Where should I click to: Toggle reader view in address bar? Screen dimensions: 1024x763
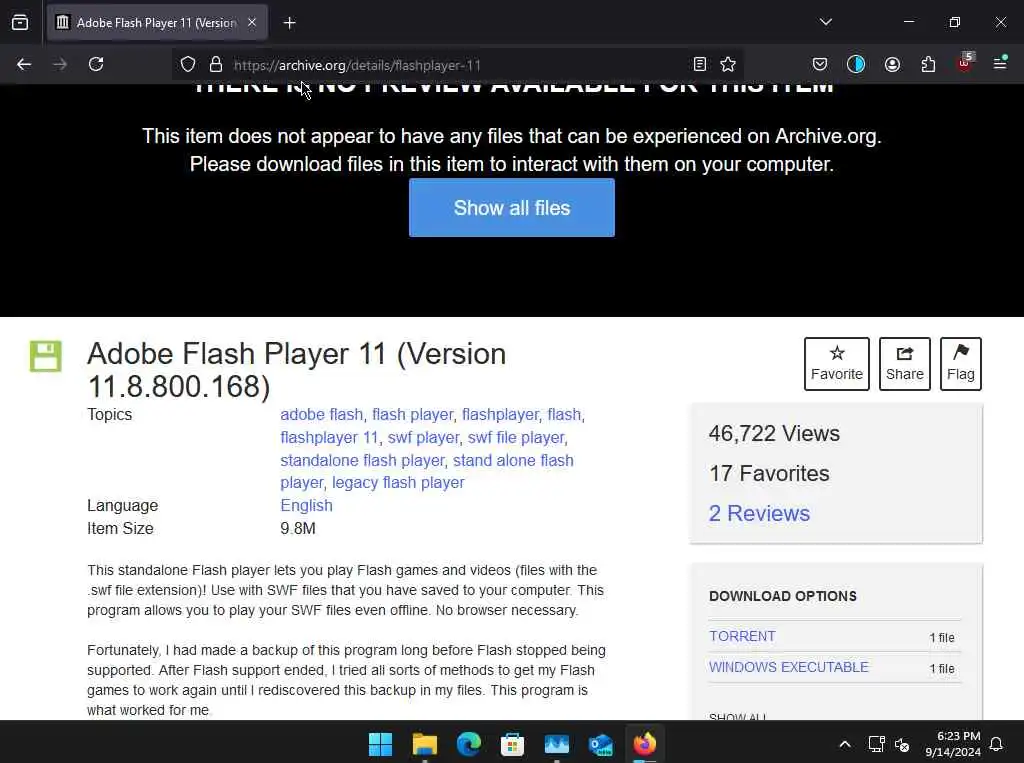coord(699,64)
